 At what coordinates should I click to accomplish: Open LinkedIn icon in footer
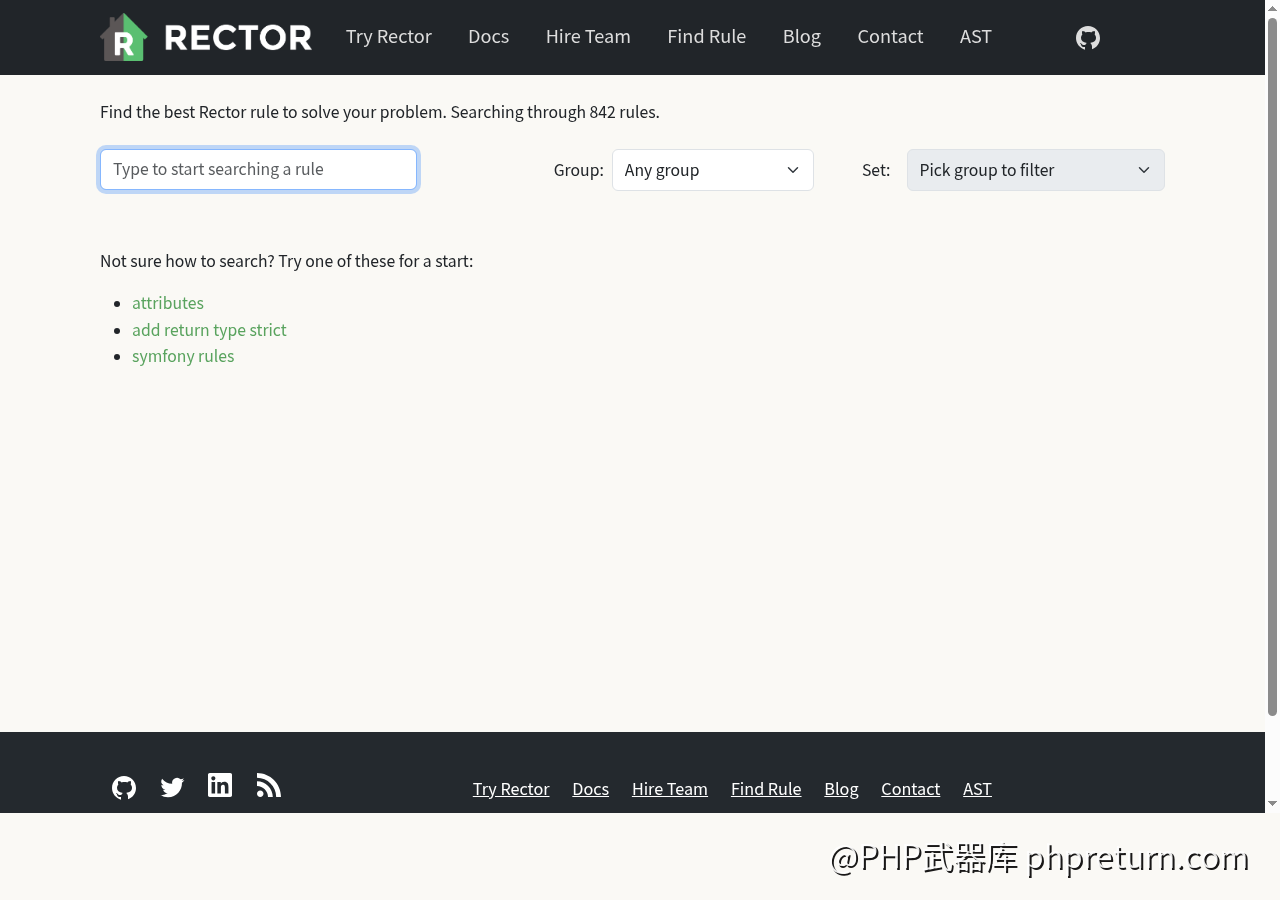pos(220,785)
